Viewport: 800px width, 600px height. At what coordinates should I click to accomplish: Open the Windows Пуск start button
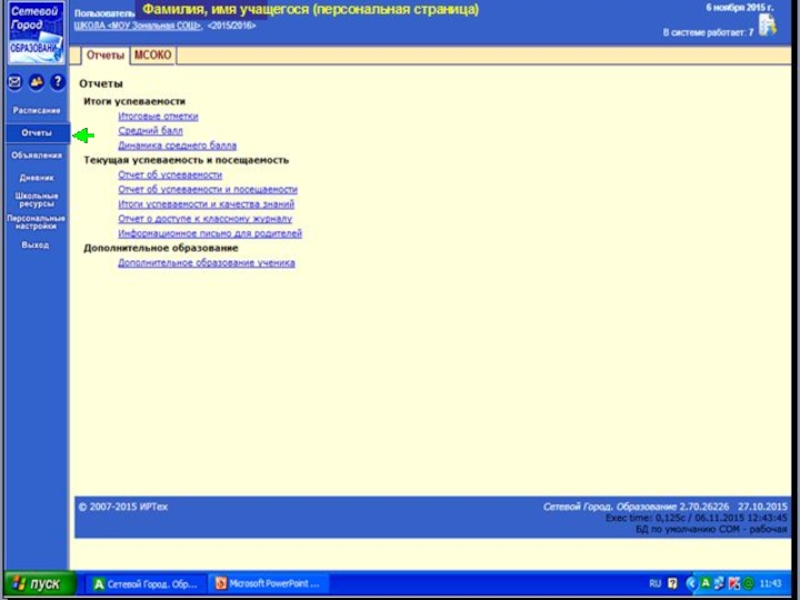click(x=40, y=584)
